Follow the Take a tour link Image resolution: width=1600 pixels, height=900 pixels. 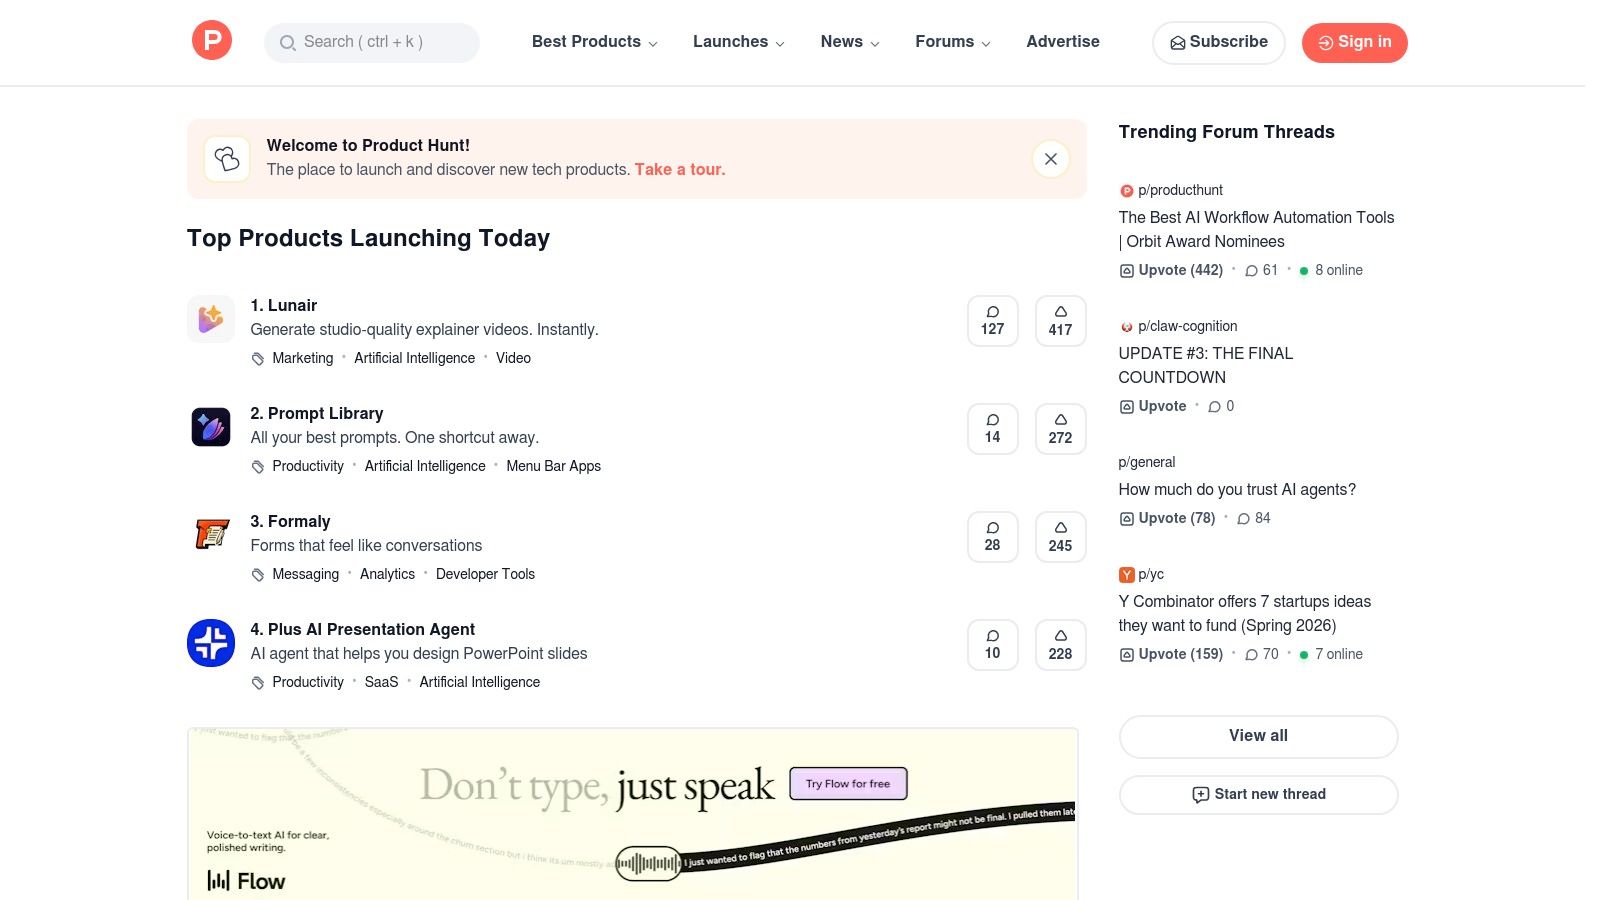[680, 170]
